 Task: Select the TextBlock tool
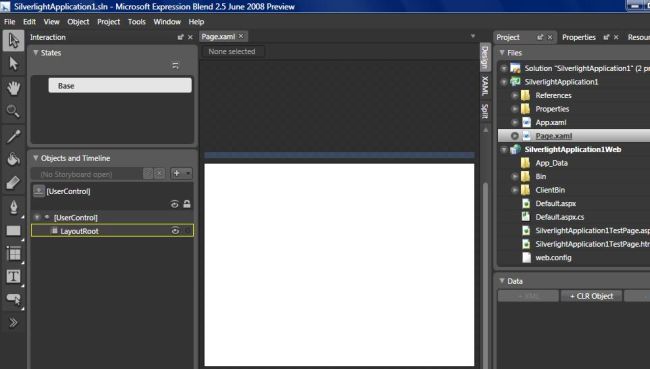click(x=13, y=276)
